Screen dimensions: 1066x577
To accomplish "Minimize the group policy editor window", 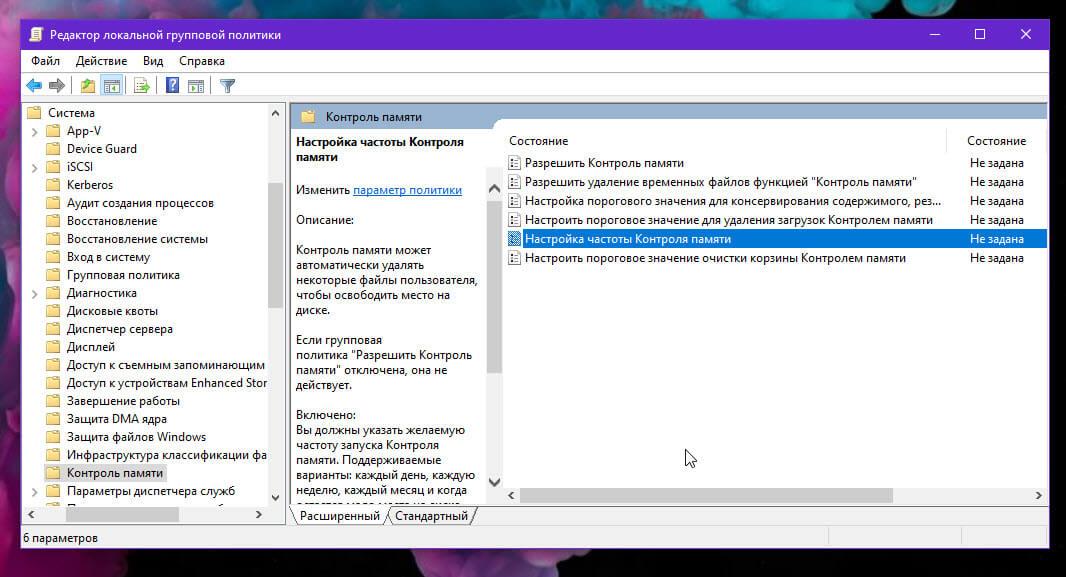I will coord(935,34).
